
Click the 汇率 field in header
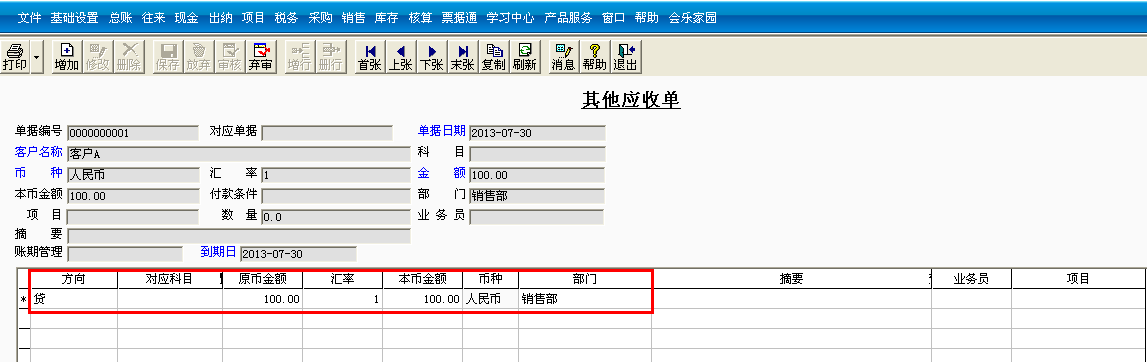tap(336, 176)
